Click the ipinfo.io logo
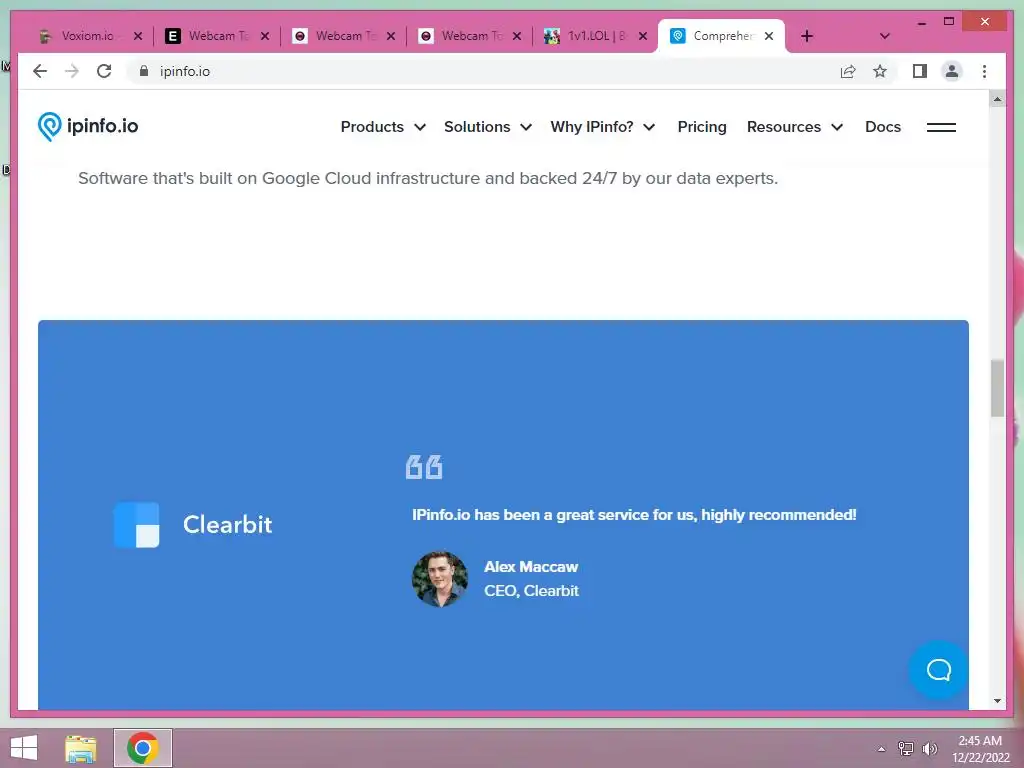The width and height of the screenshot is (1024, 768). coord(88,126)
